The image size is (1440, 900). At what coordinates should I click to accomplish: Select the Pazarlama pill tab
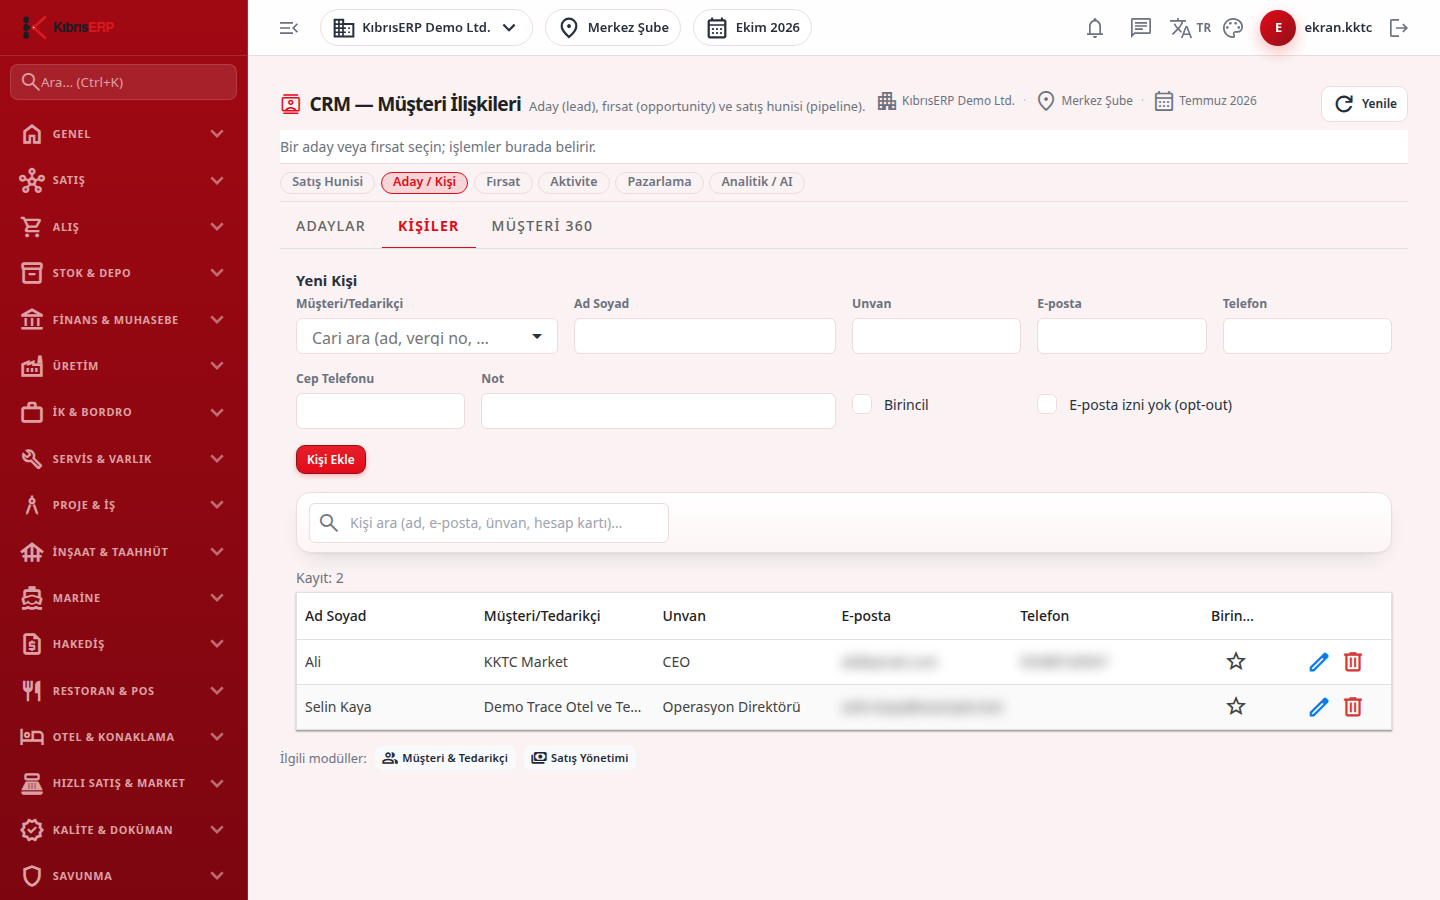pyautogui.click(x=659, y=182)
